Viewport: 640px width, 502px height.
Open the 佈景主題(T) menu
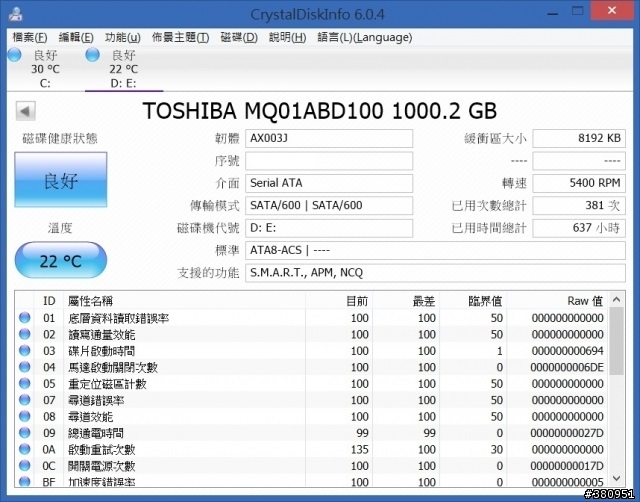[180, 38]
